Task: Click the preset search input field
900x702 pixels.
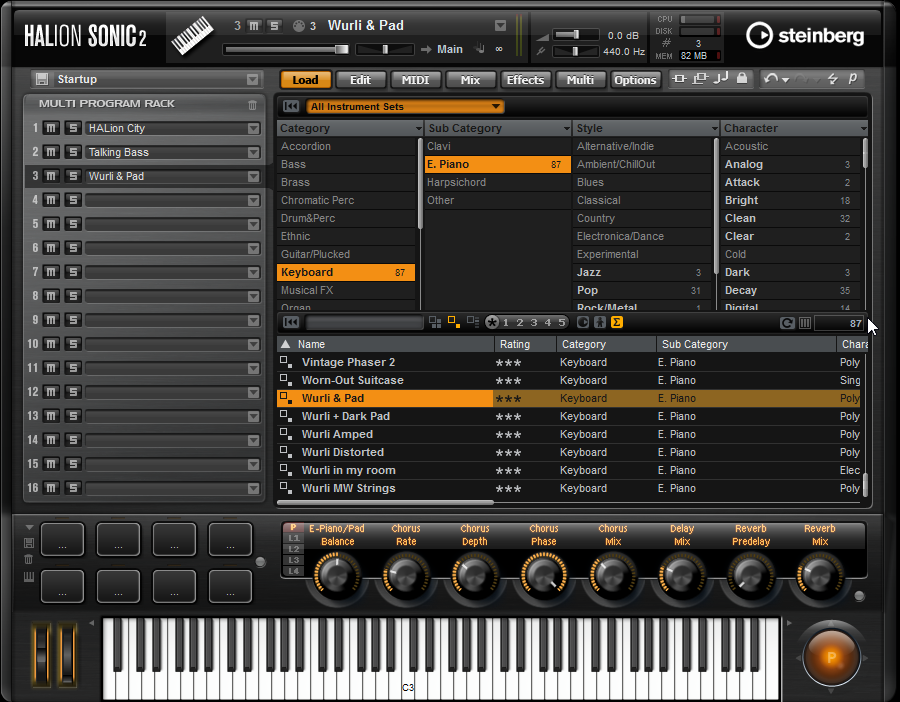Action: tap(364, 323)
